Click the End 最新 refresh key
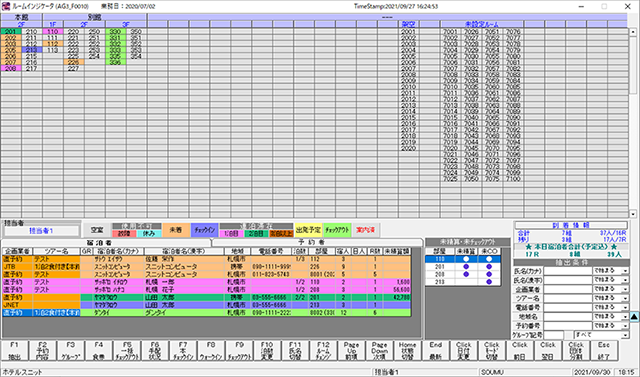 point(436,351)
